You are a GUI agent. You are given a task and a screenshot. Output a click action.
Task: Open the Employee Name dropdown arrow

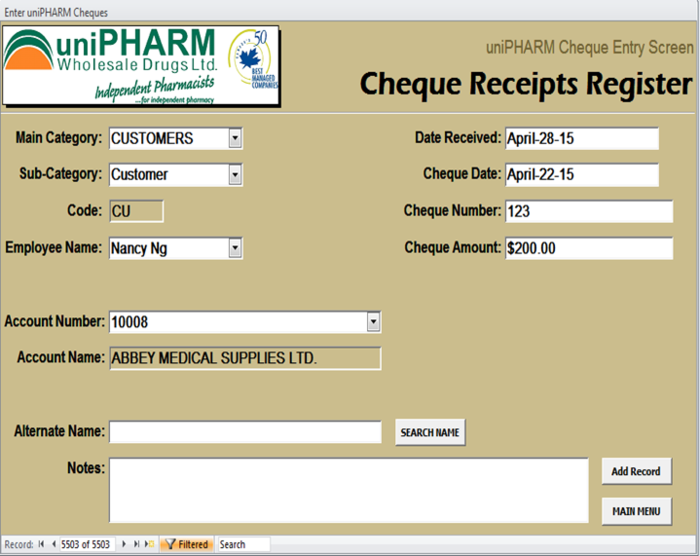point(235,248)
